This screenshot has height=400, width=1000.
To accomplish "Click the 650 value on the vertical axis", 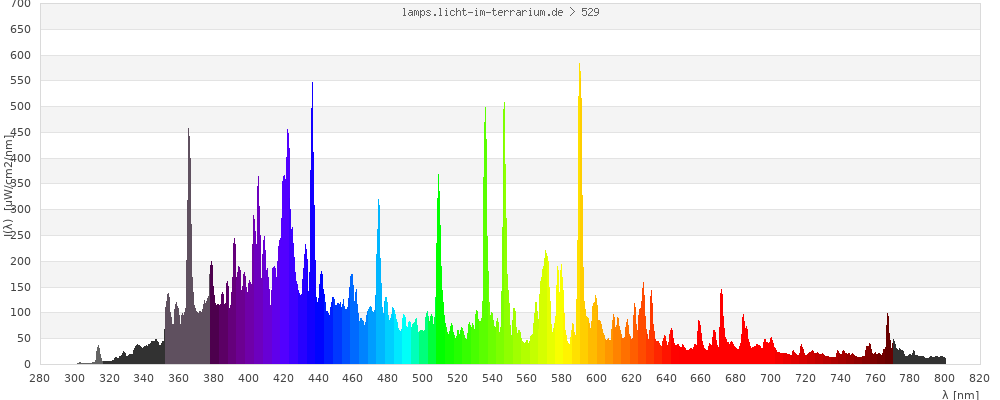I will click(21, 29).
